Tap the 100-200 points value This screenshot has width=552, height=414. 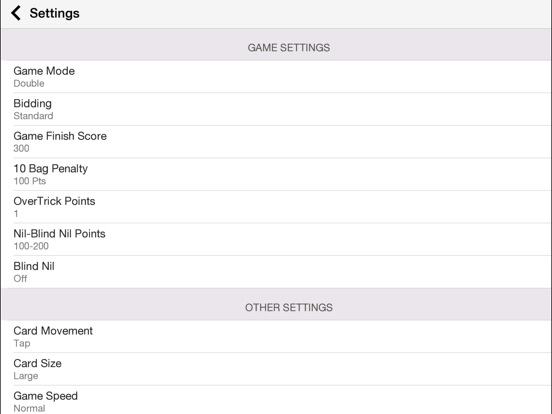[31, 246]
